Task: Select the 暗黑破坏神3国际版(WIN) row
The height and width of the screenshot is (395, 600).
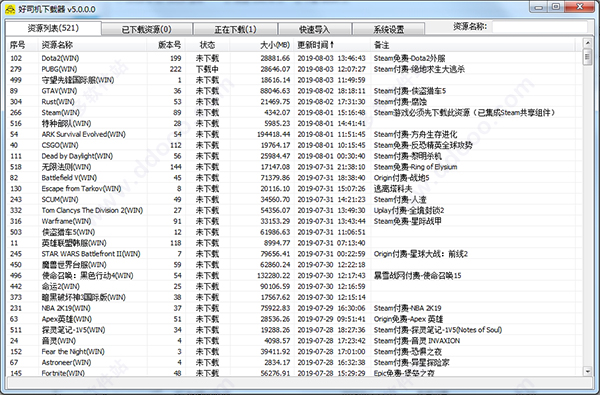Action: (x=295, y=297)
